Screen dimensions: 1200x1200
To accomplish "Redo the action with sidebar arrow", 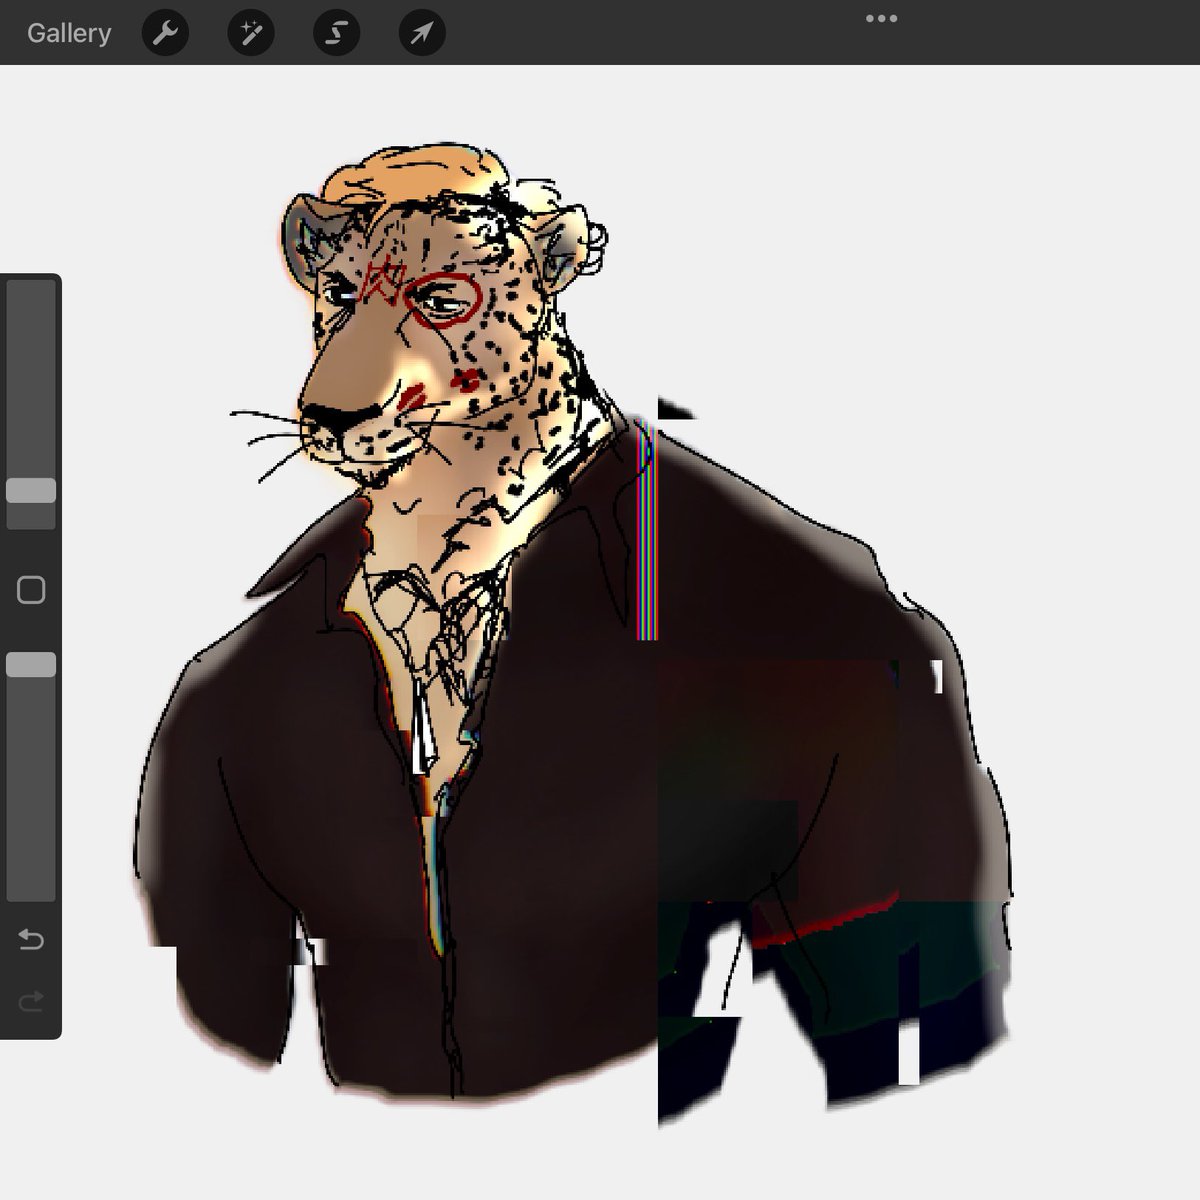I will (31, 1000).
